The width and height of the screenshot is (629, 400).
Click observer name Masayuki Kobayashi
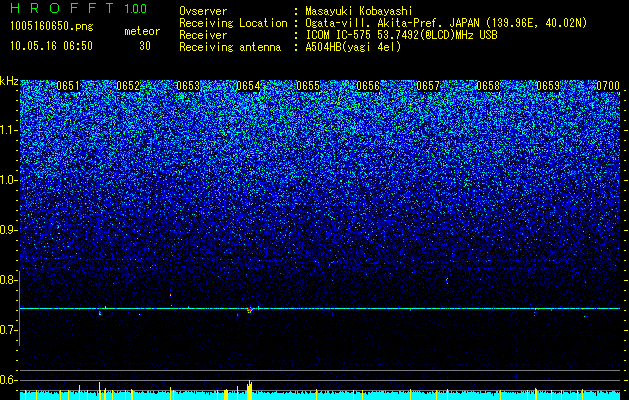click(359, 11)
